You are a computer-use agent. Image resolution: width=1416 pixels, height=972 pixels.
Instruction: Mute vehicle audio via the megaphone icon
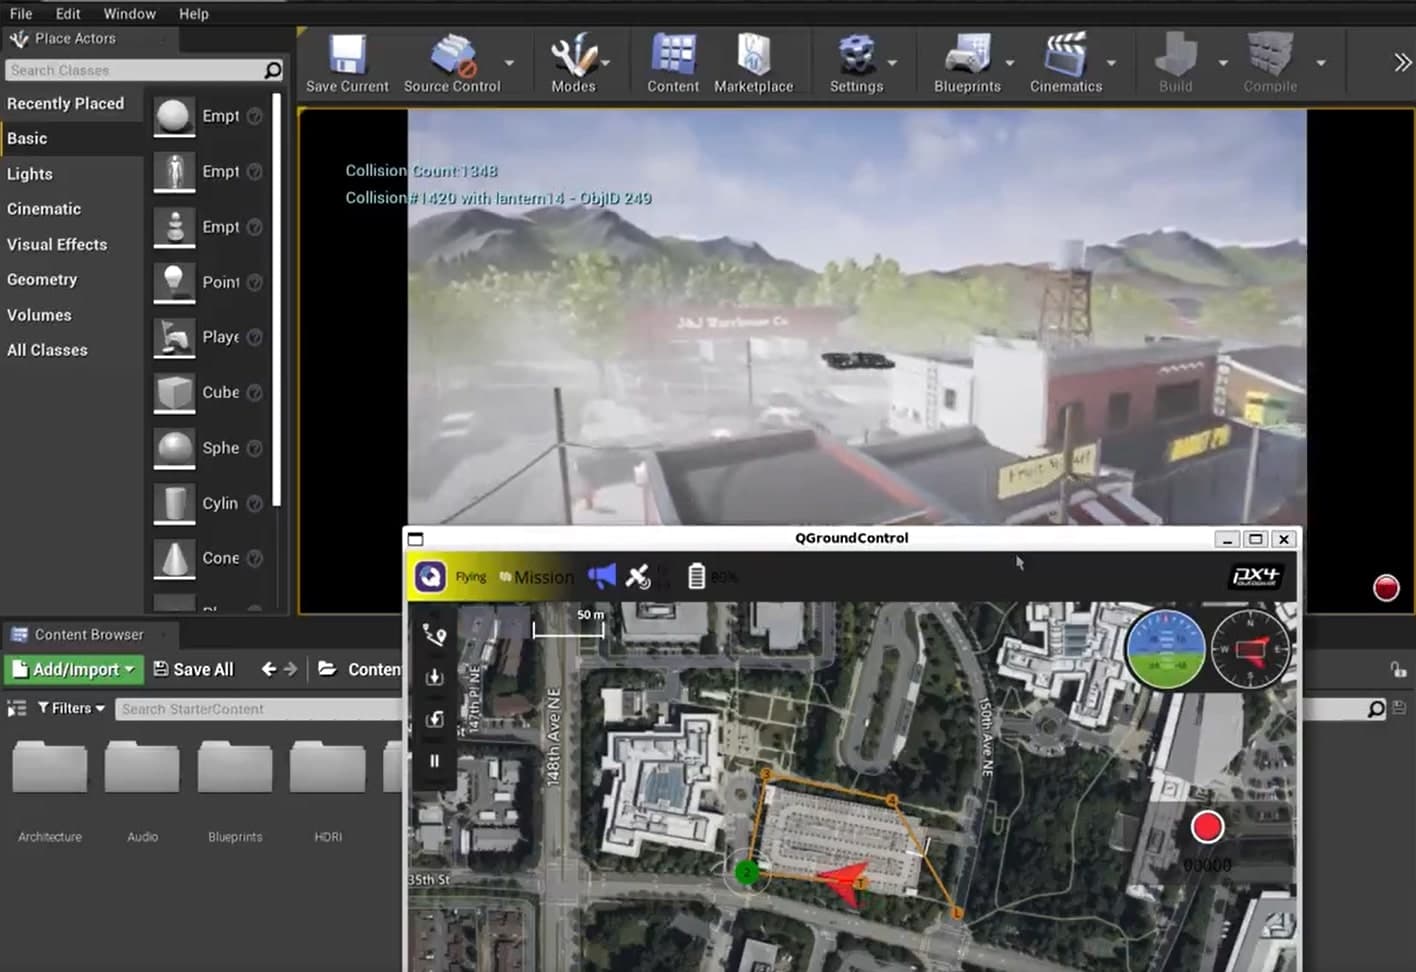(601, 576)
